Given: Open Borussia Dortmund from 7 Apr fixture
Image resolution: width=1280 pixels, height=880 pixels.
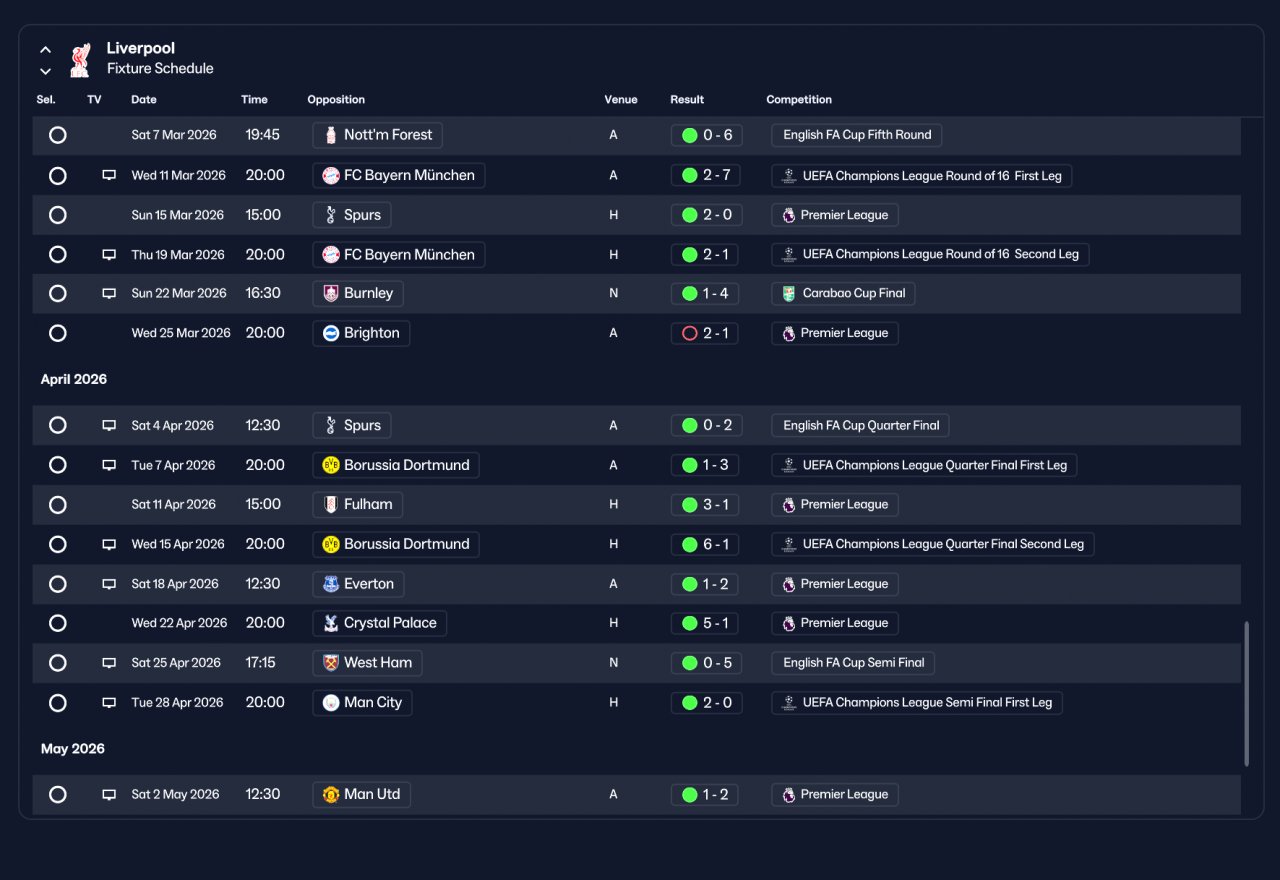Looking at the screenshot, I should [396, 465].
